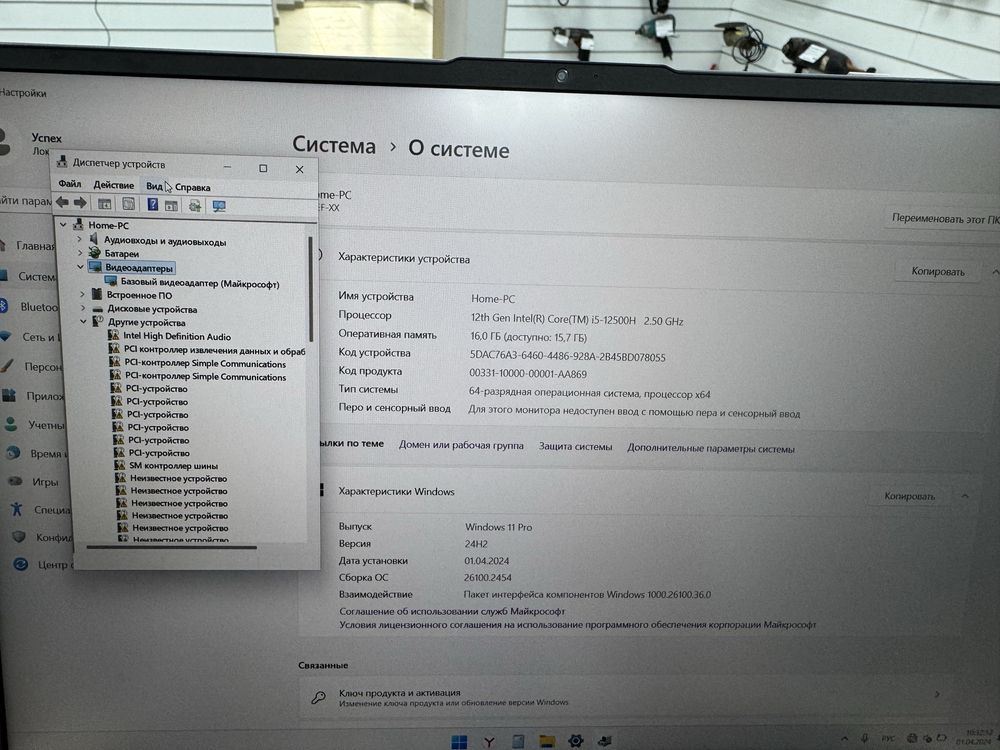Launch Yandex browser from the taskbar

489,741
